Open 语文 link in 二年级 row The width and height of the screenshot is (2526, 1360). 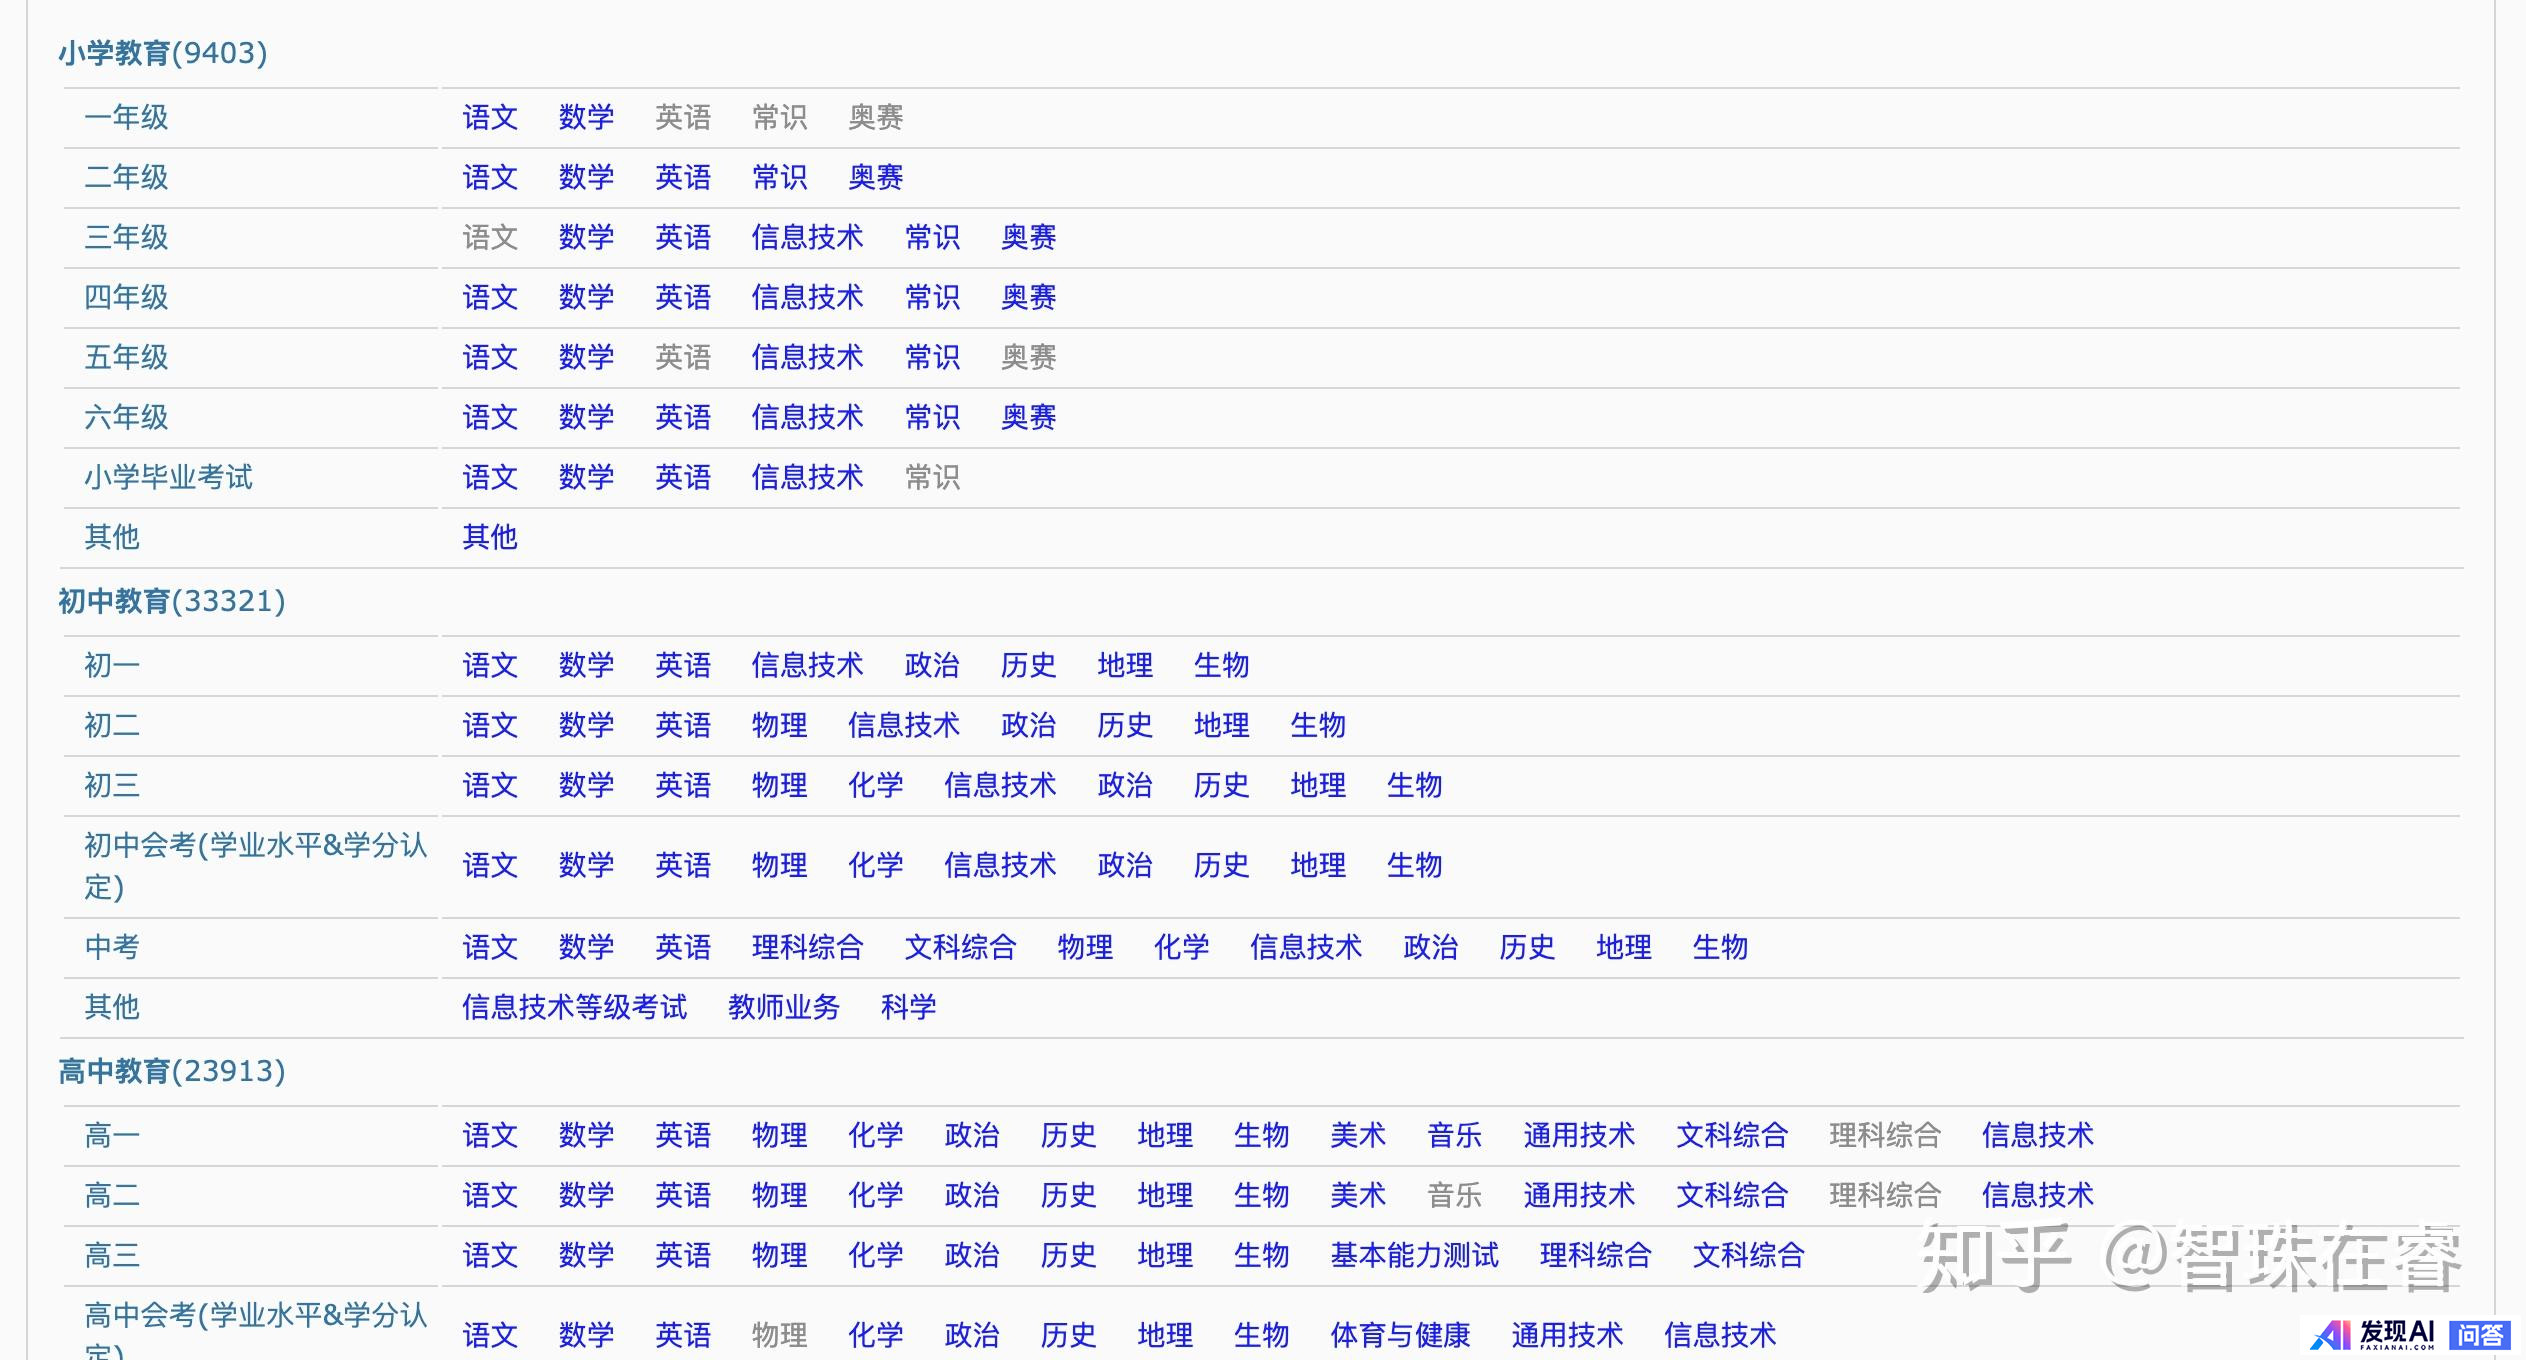coord(490,178)
